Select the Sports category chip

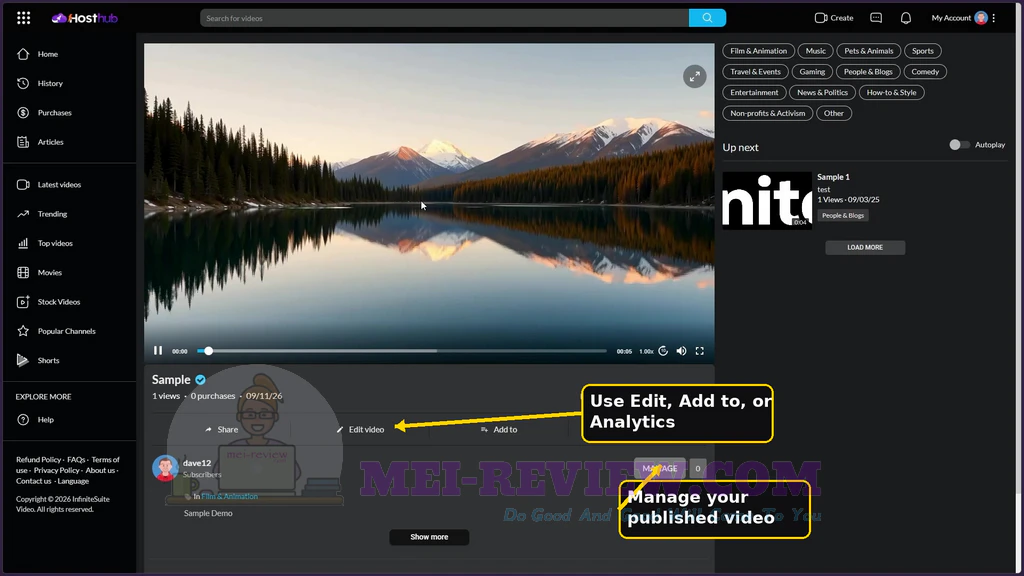pyautogui.click(x=923, y=51)
